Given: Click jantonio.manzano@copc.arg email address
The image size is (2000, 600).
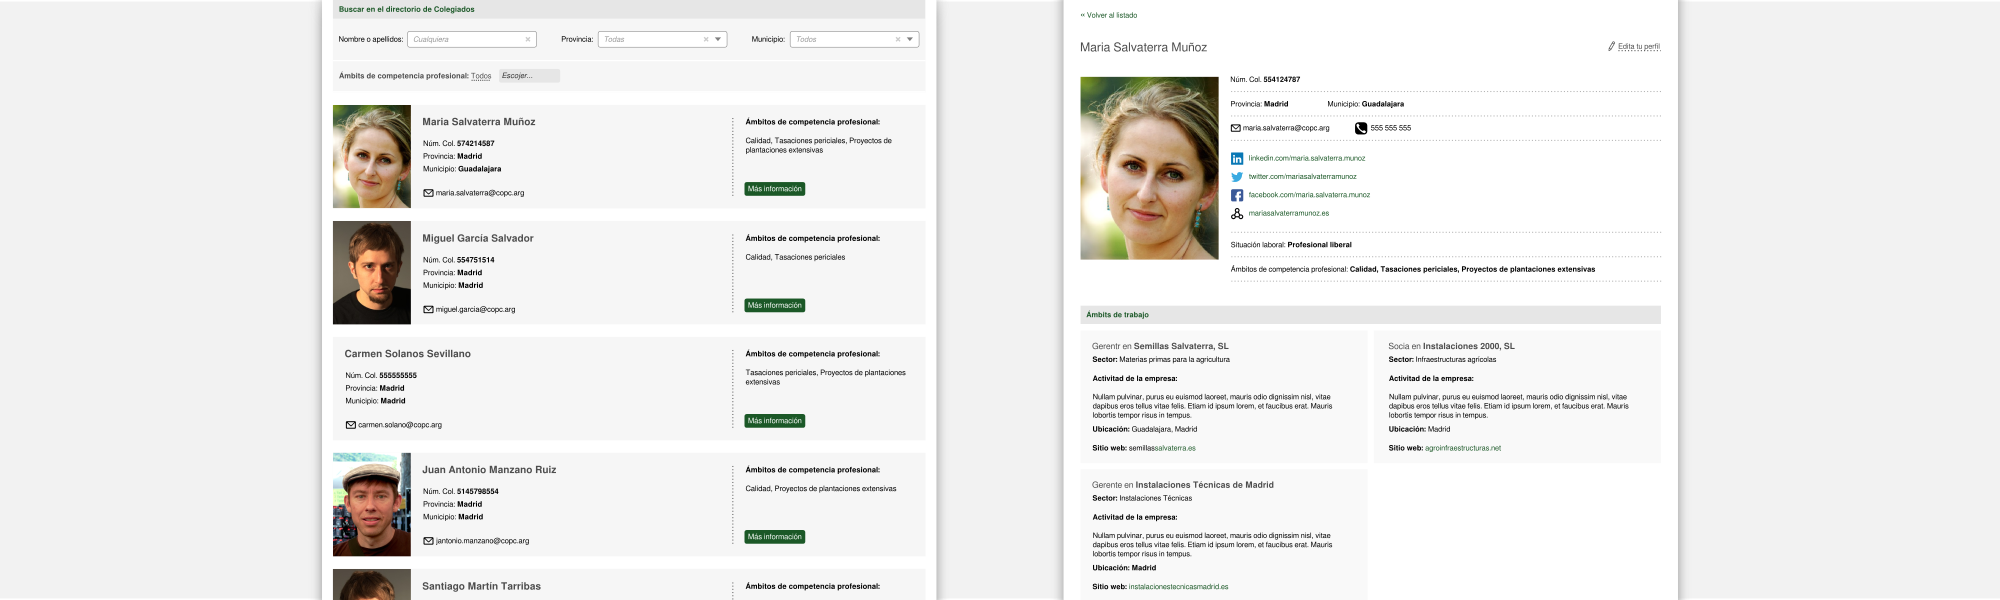Looking at the screenshot, I should [483, 541].
